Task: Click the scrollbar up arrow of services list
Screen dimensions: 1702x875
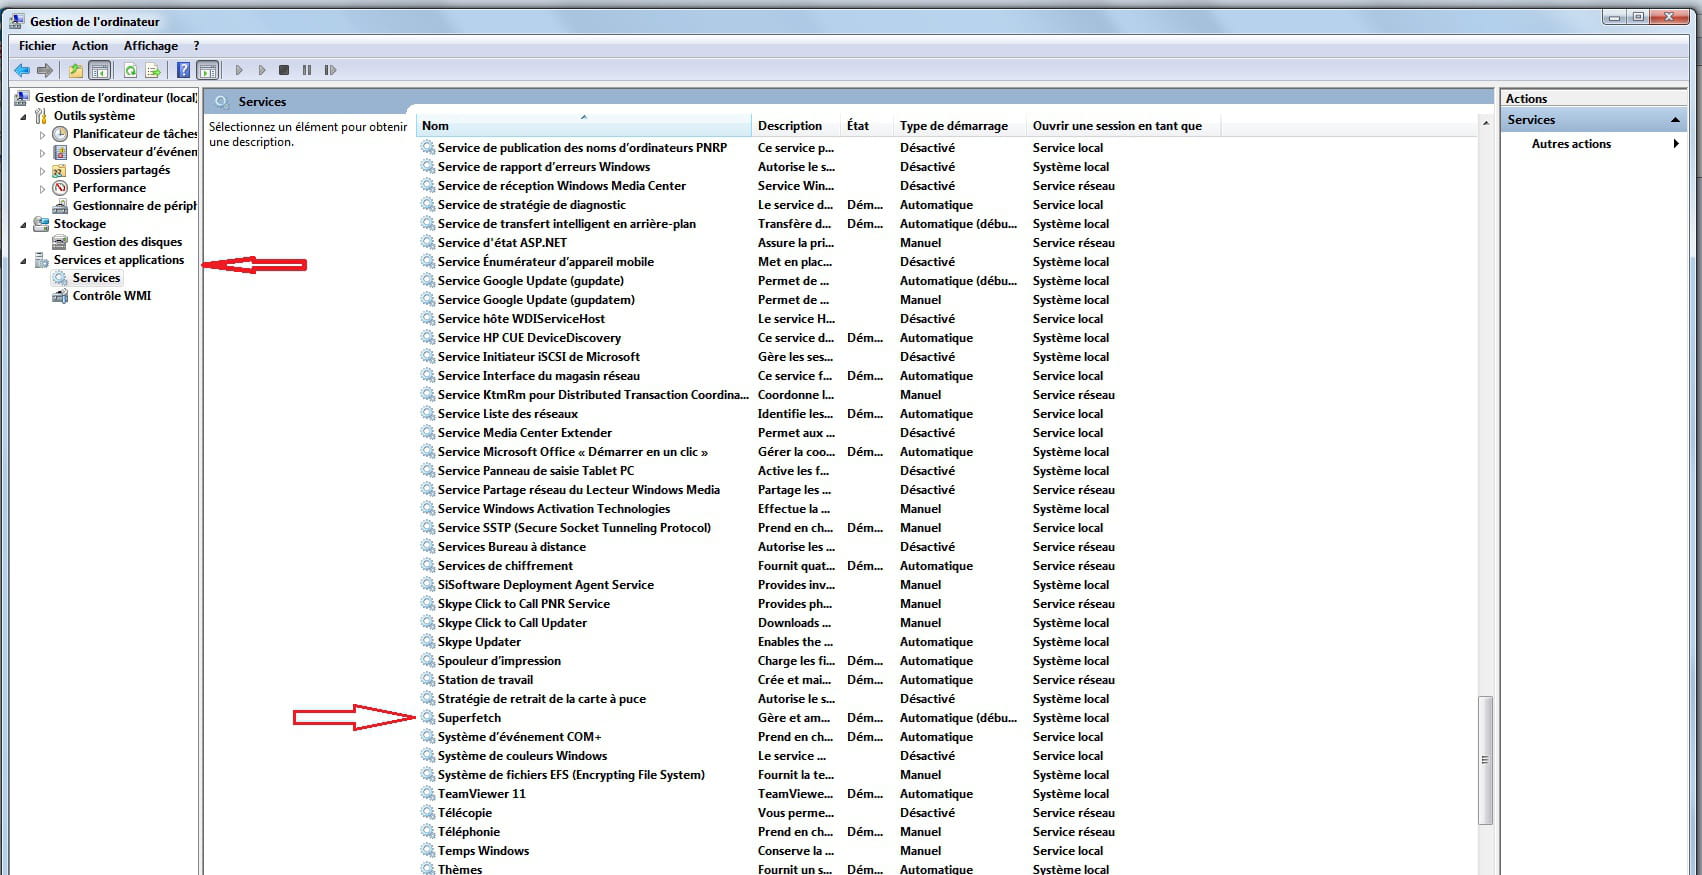Action: [1485, 122]
